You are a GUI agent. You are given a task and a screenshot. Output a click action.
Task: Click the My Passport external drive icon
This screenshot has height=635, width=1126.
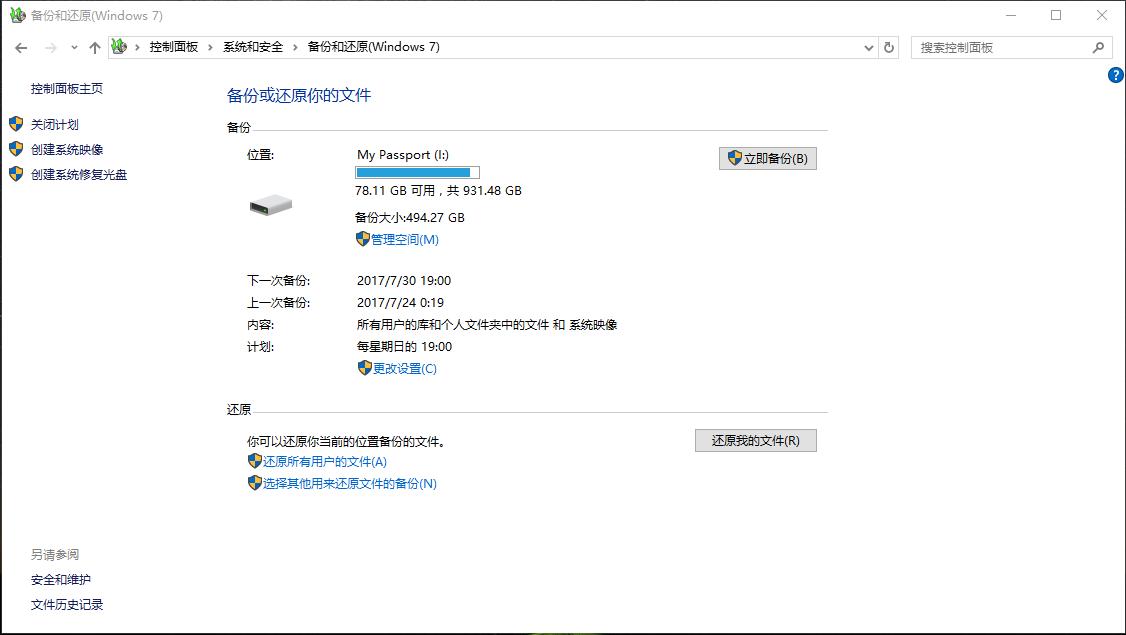[x=268, y=205]
